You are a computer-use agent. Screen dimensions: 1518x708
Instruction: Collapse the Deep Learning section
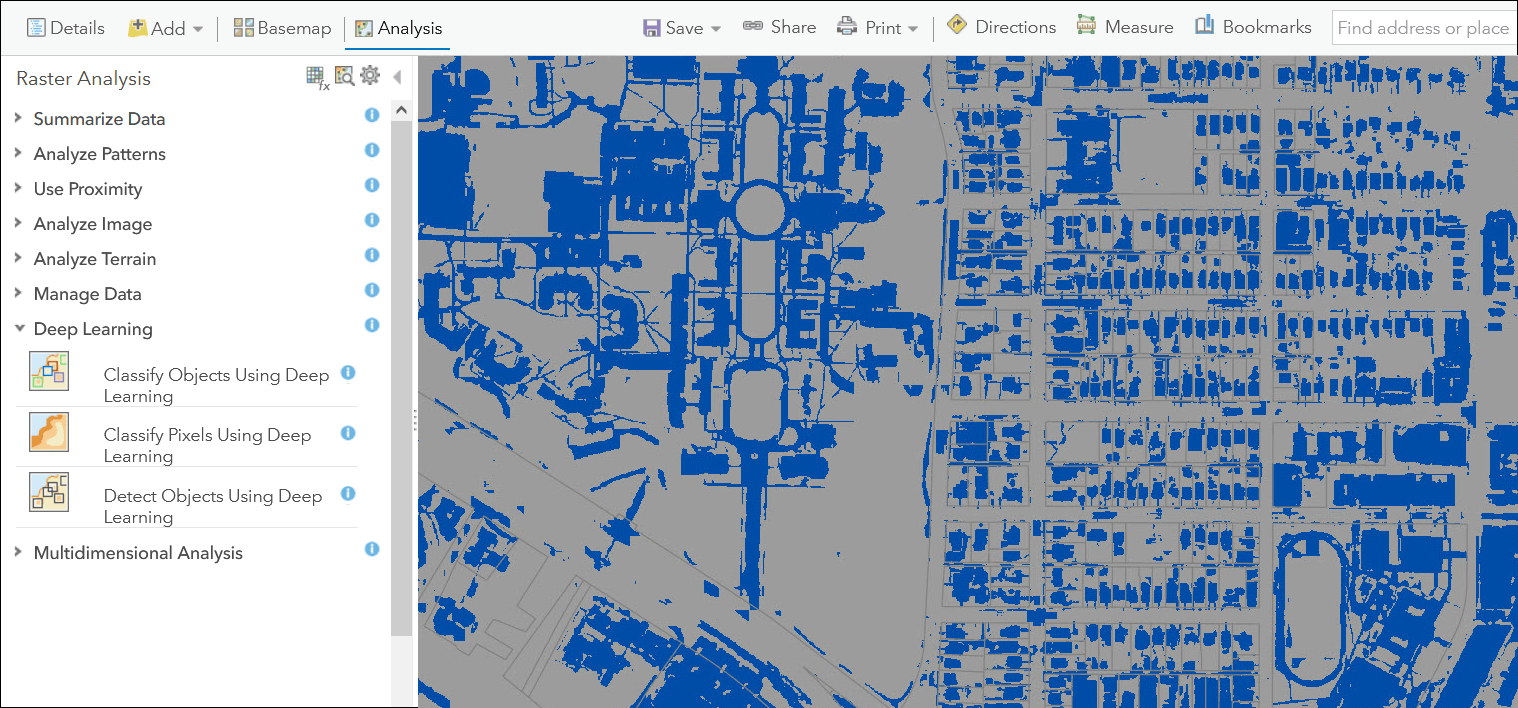tap(18, 328)
